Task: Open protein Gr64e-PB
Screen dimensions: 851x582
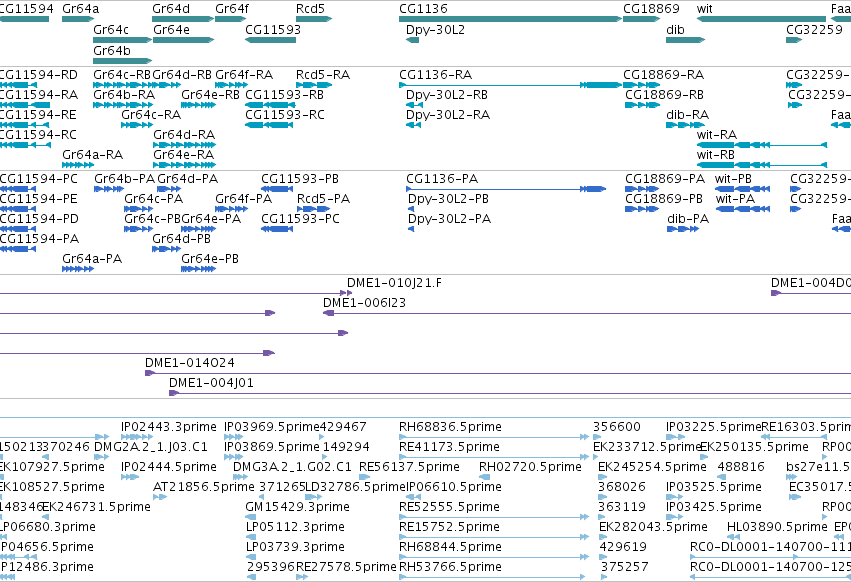Action: (199, 269)
